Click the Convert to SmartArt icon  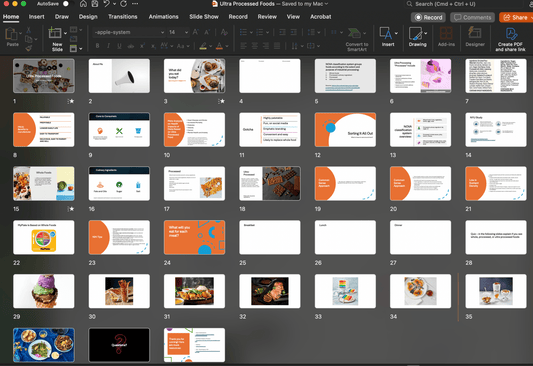coord(355,33)
